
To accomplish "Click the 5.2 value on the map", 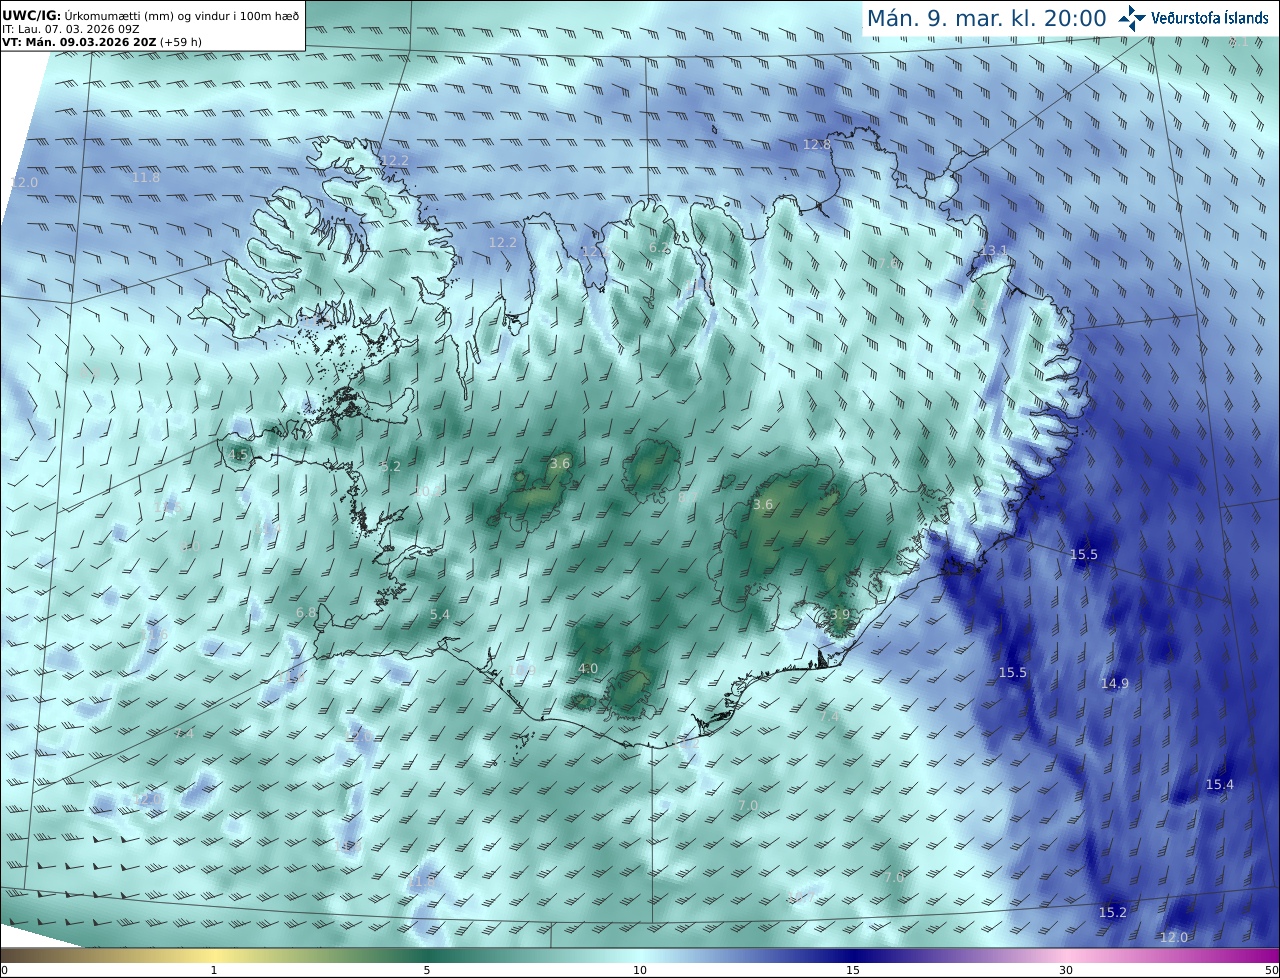I will 391,466.
